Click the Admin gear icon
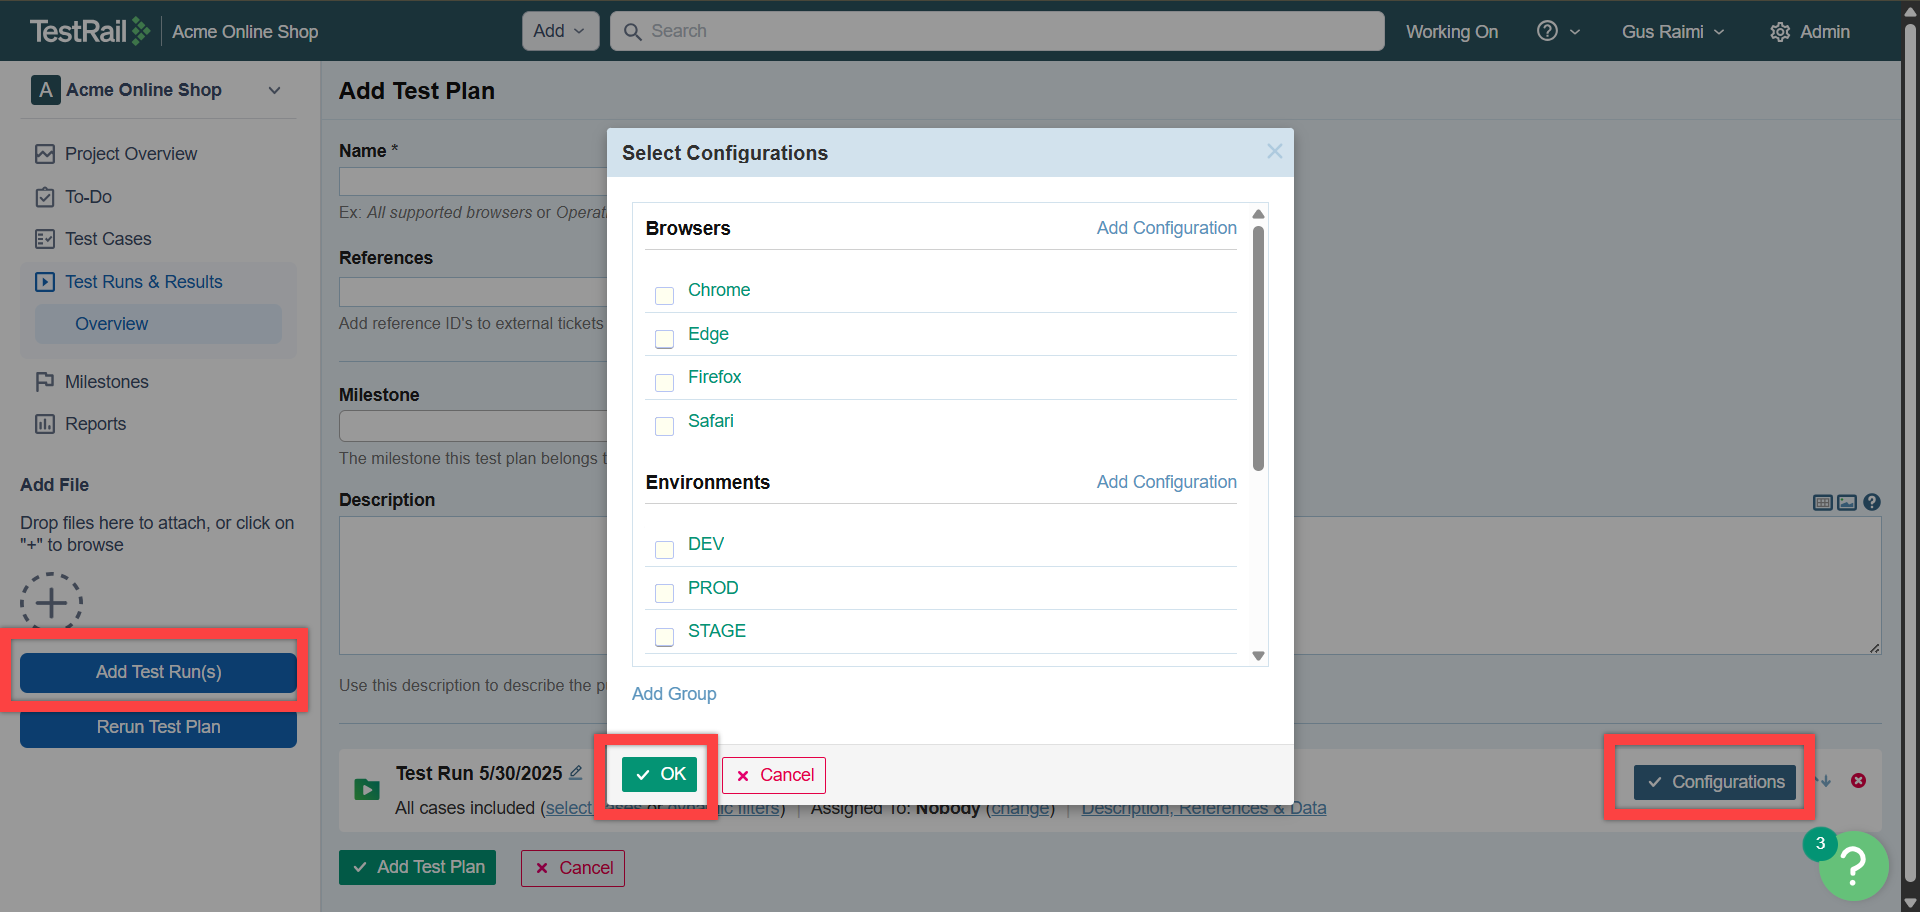Screen dimensions: 1920x912 point(1780,32)
